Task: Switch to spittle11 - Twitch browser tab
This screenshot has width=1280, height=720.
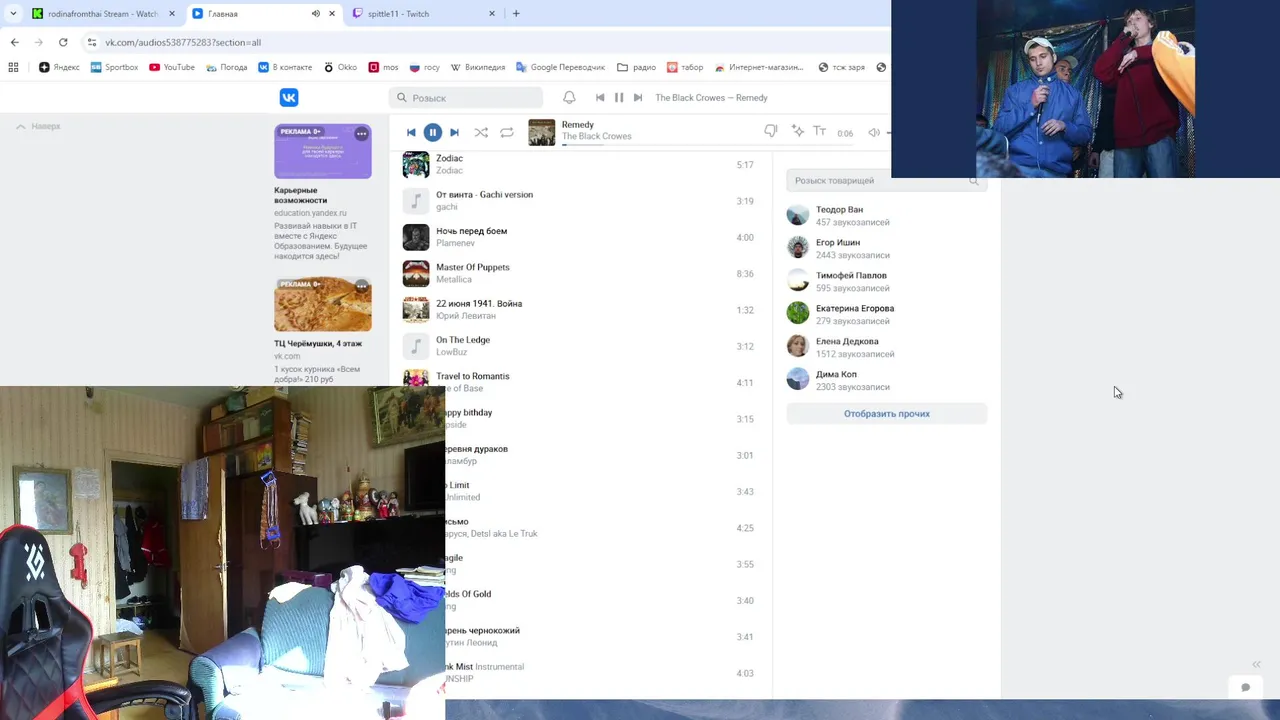Action: [424, 14]
